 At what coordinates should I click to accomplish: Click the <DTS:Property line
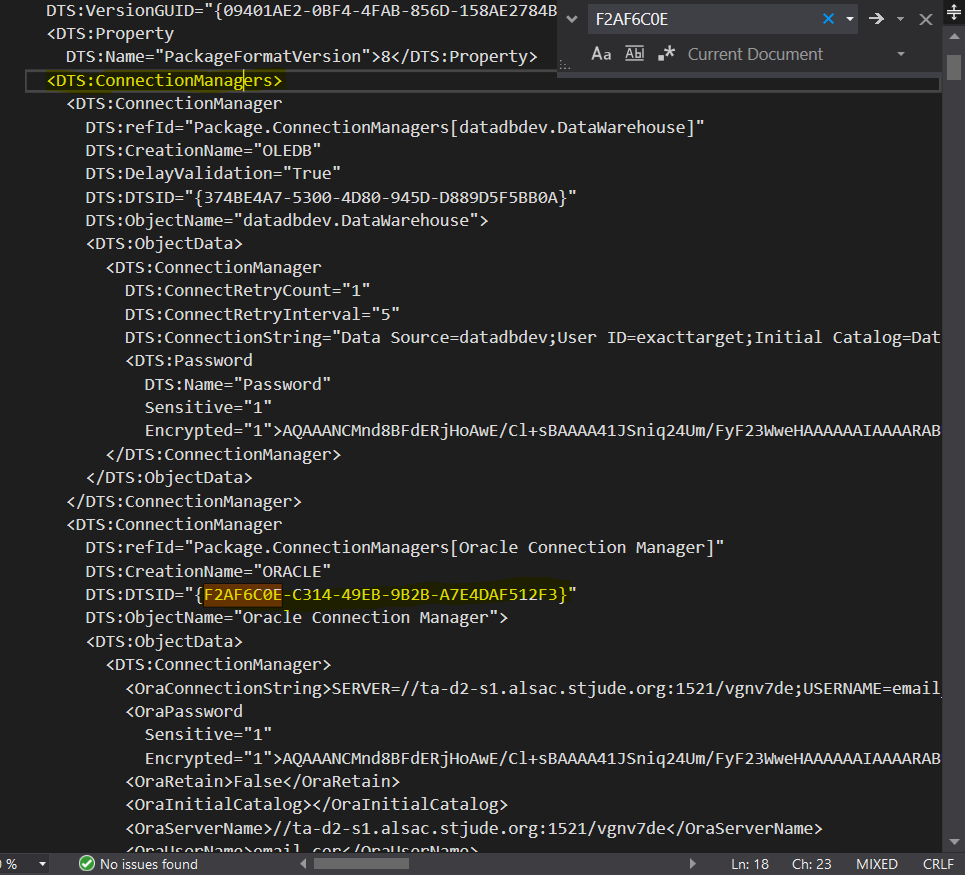(x=110, y=33)
